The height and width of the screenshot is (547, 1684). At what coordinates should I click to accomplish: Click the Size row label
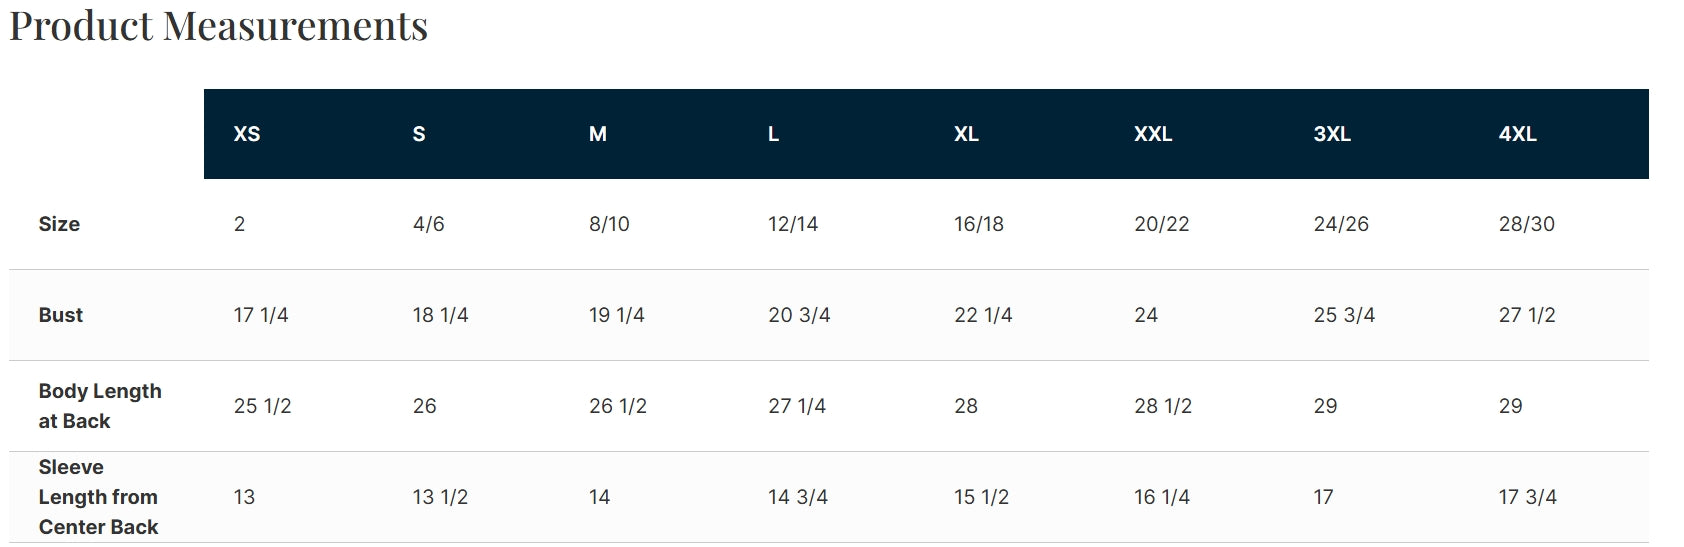tap(59, 224)
